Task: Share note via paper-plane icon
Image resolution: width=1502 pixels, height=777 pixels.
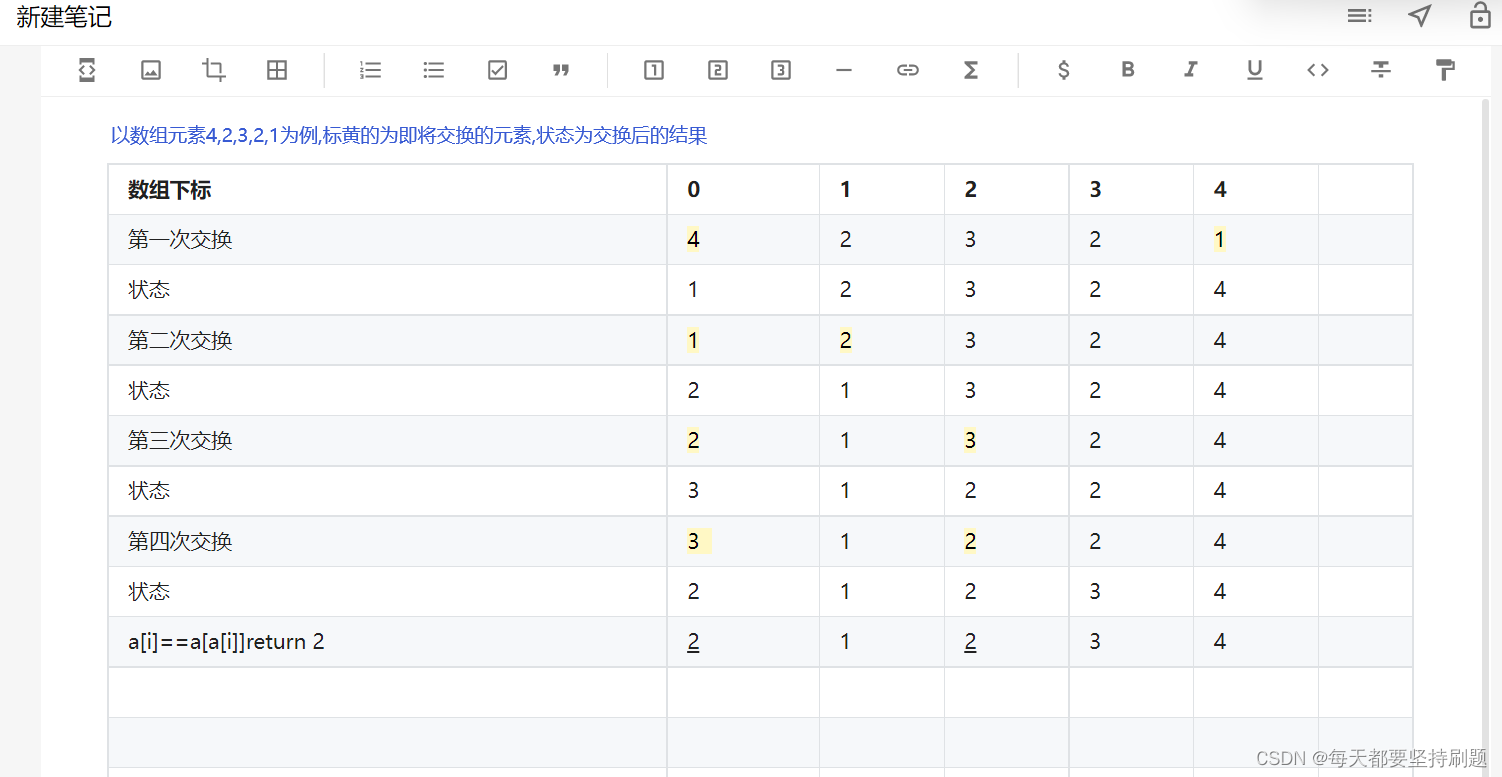Action: [1420, 15]
